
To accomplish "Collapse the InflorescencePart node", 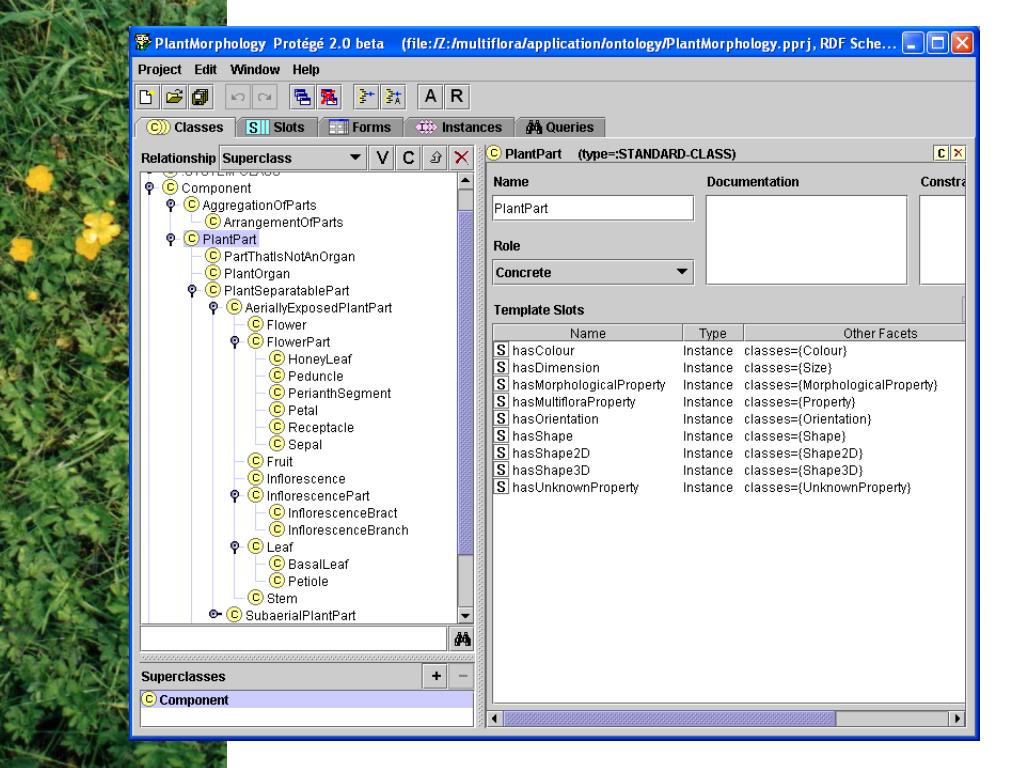I will coord(235,496).
